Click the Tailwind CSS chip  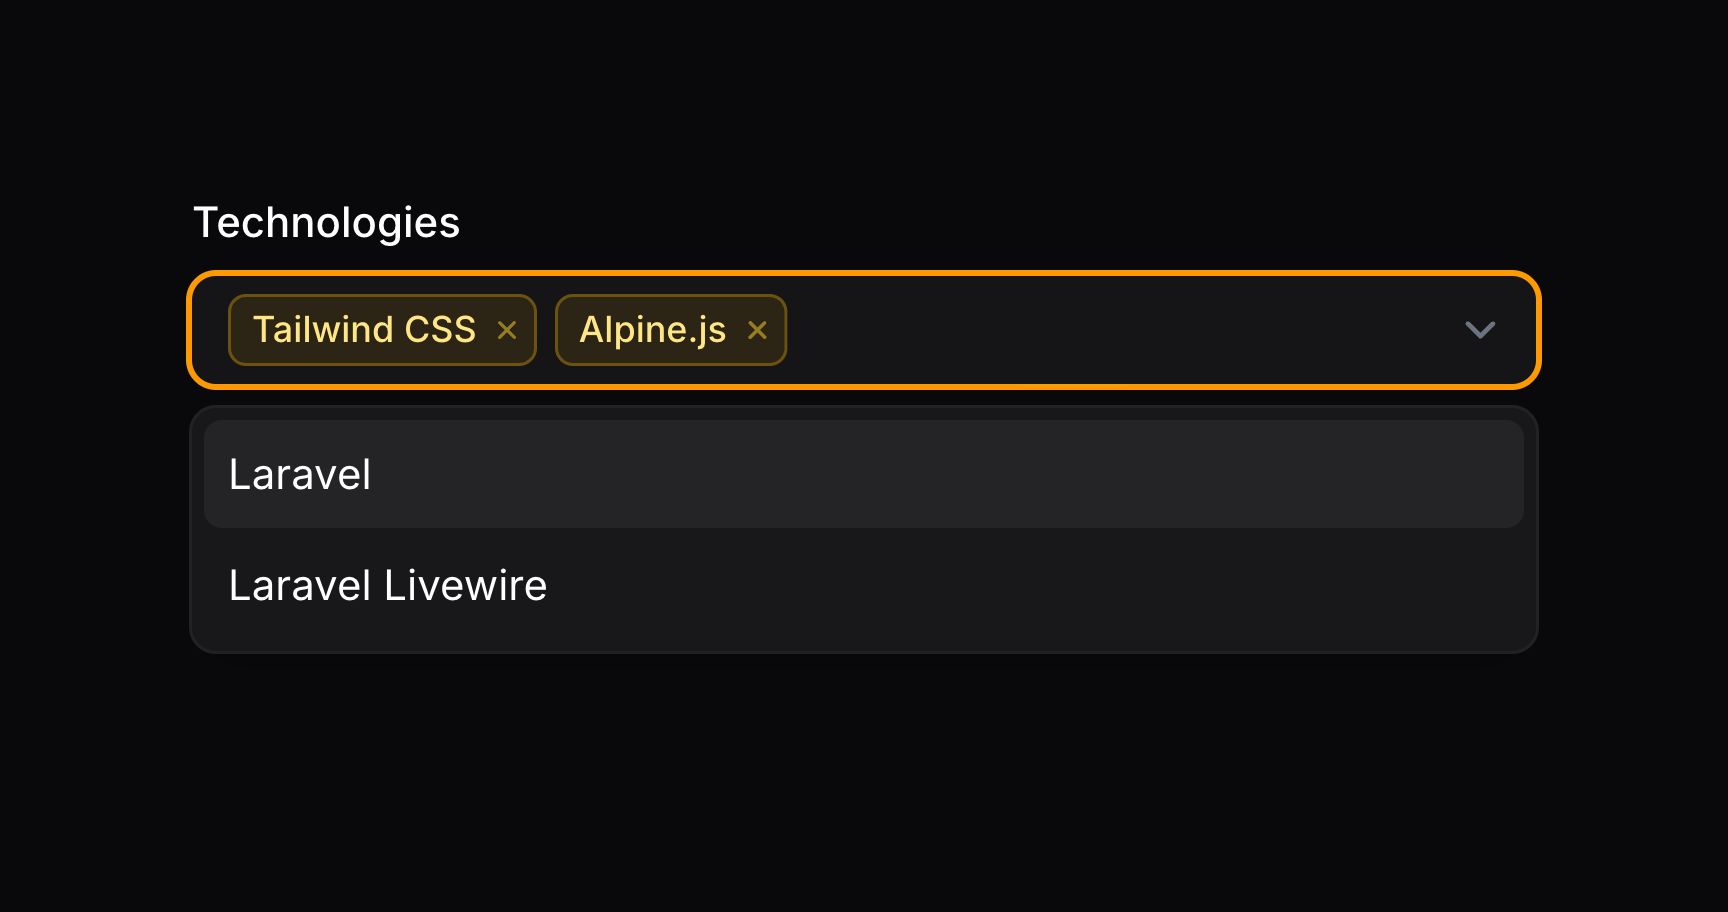click(x=365, y=330)
